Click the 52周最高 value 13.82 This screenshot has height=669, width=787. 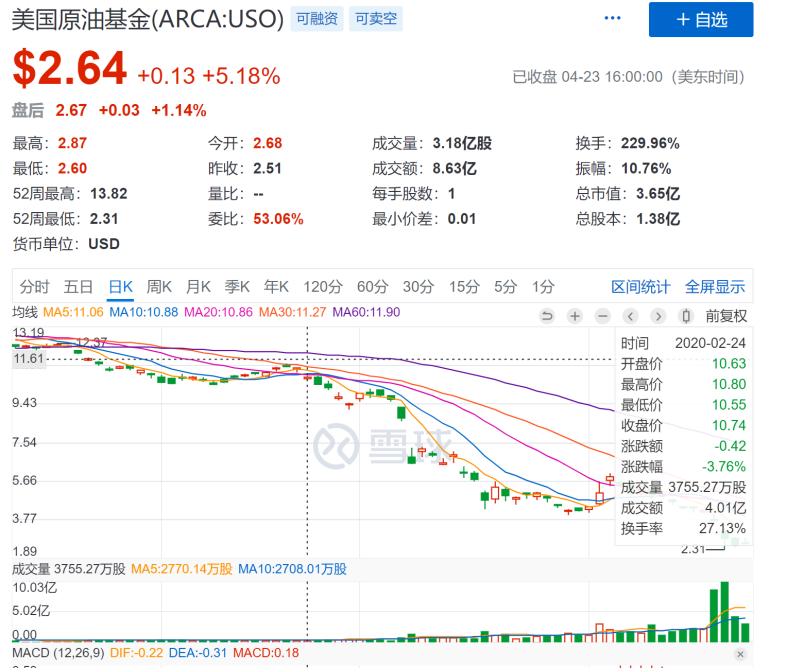click(x=109, y=194)
